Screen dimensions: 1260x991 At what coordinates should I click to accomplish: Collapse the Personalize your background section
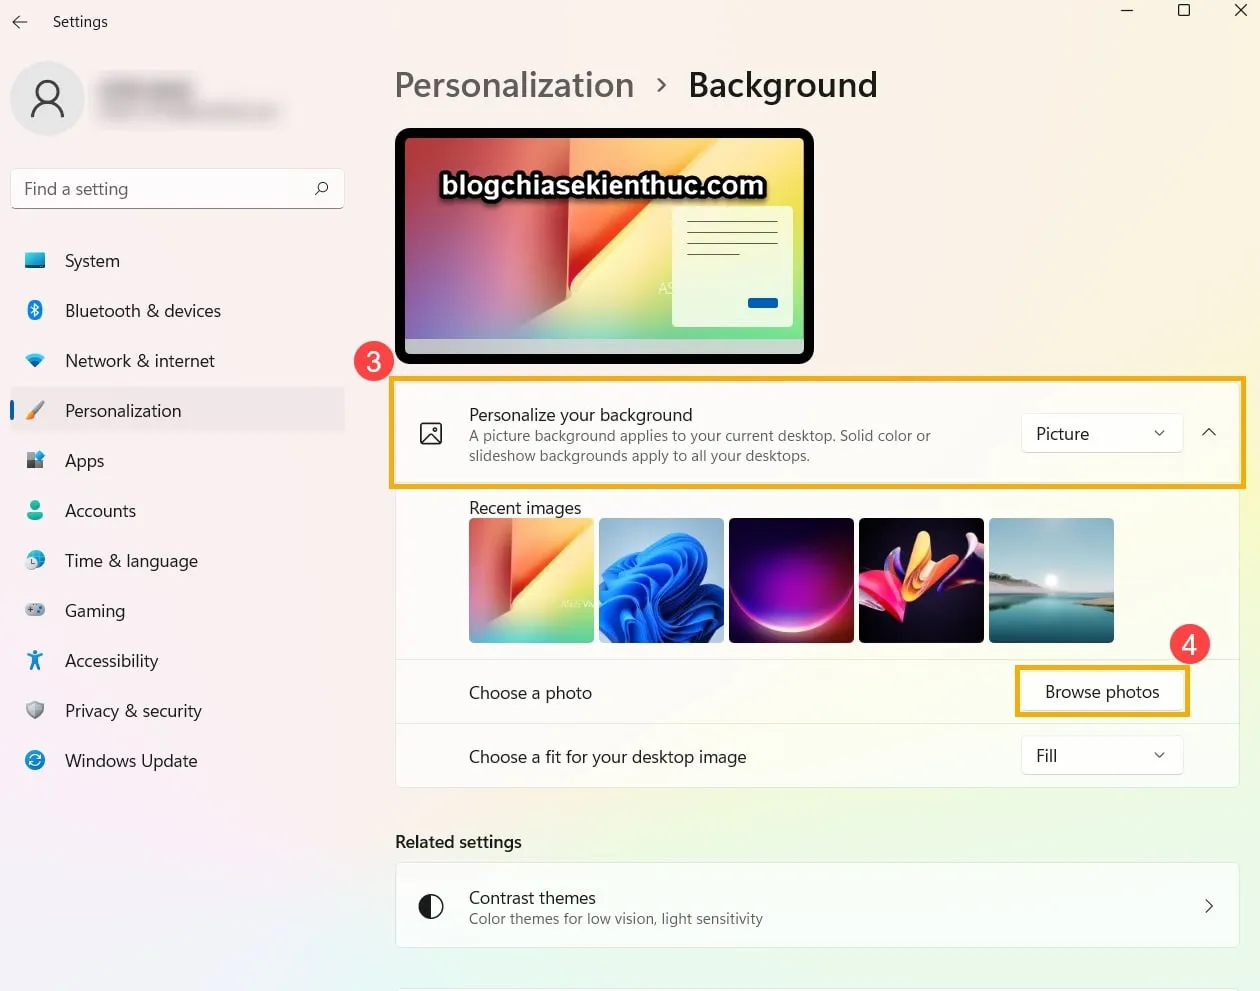[1209, 433]
